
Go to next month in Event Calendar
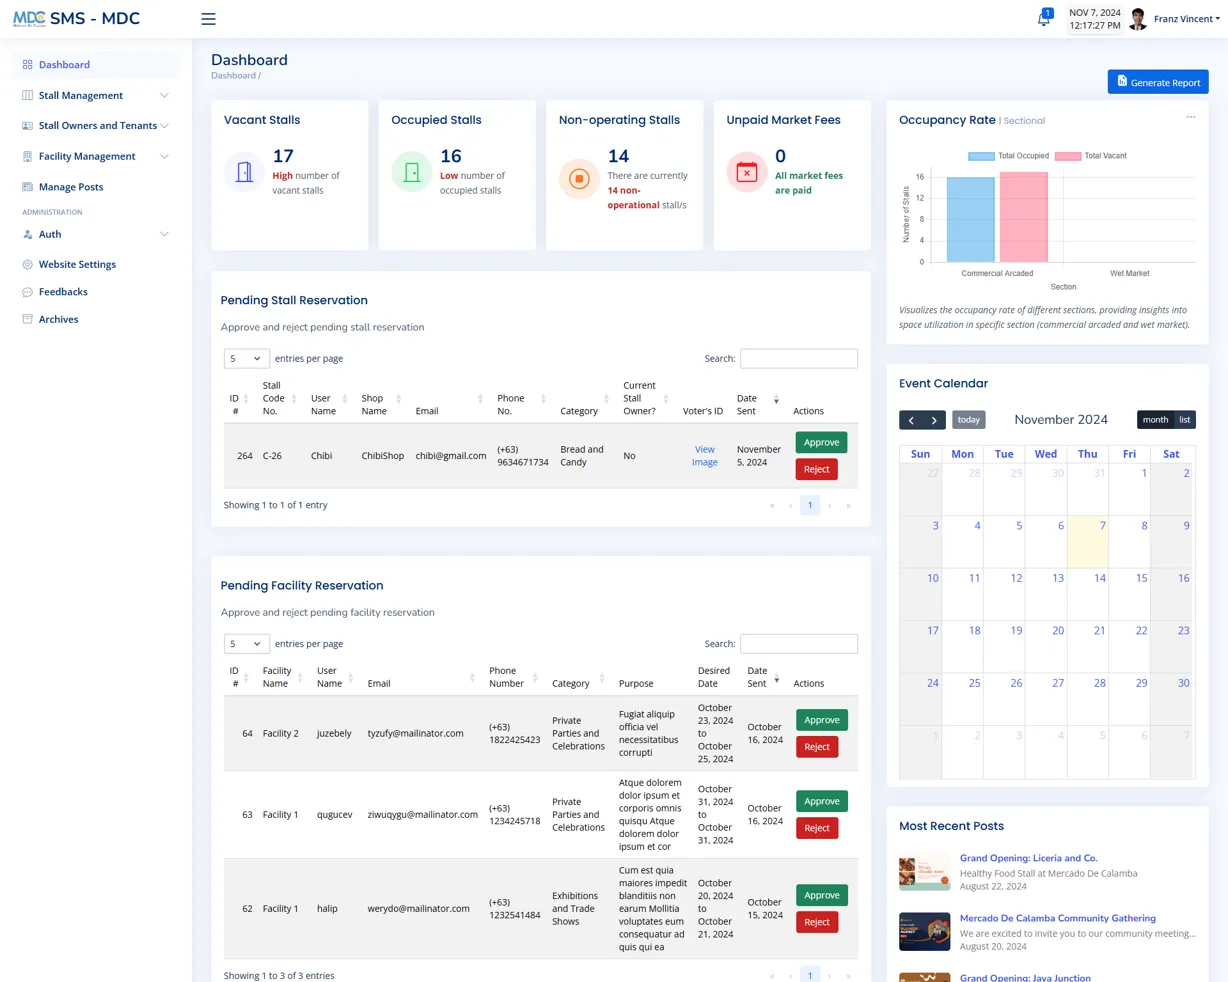(x=934, y=420)
